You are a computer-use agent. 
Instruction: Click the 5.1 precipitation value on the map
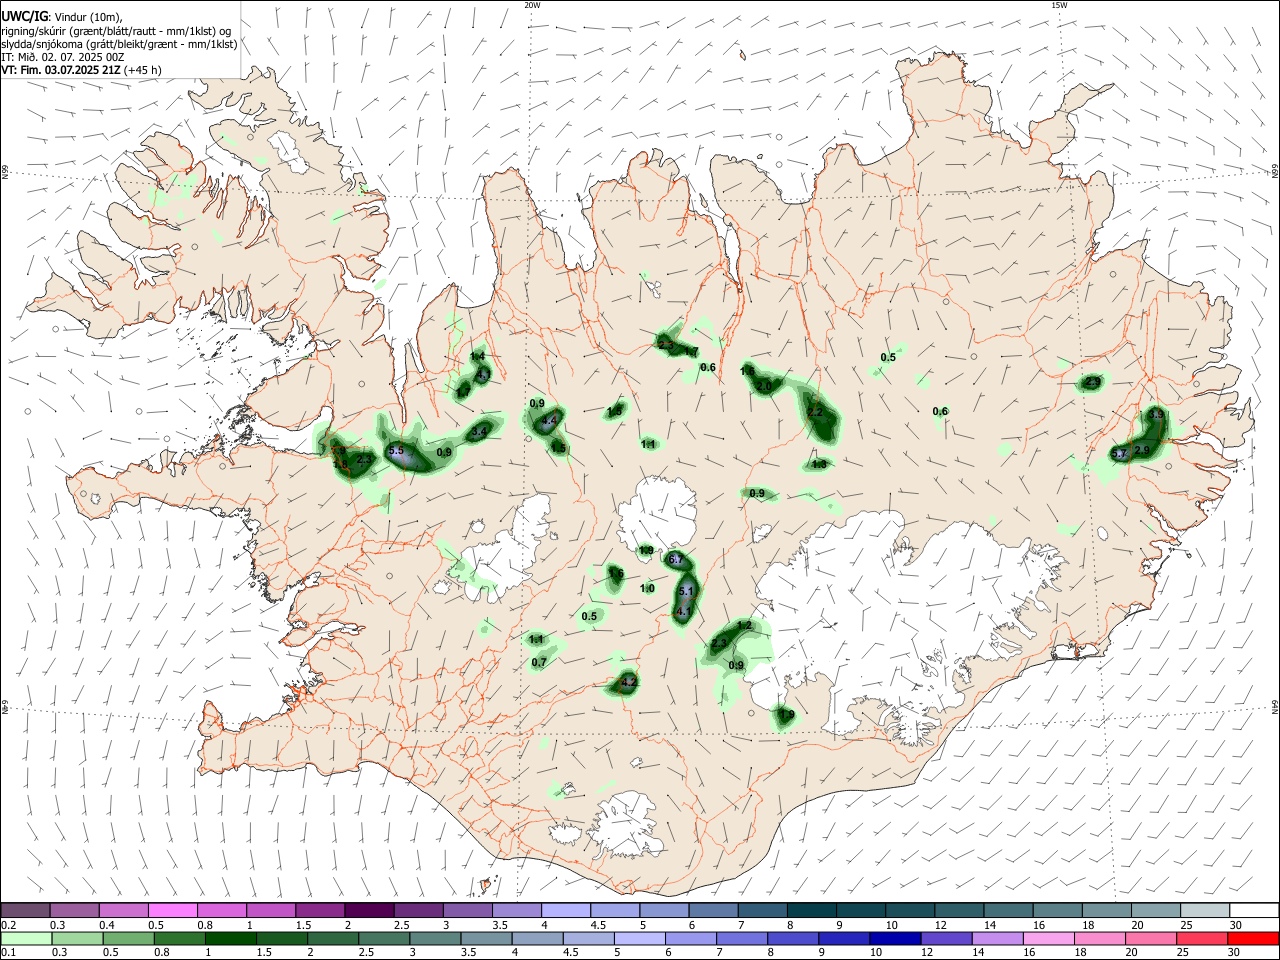click(686, 592)
